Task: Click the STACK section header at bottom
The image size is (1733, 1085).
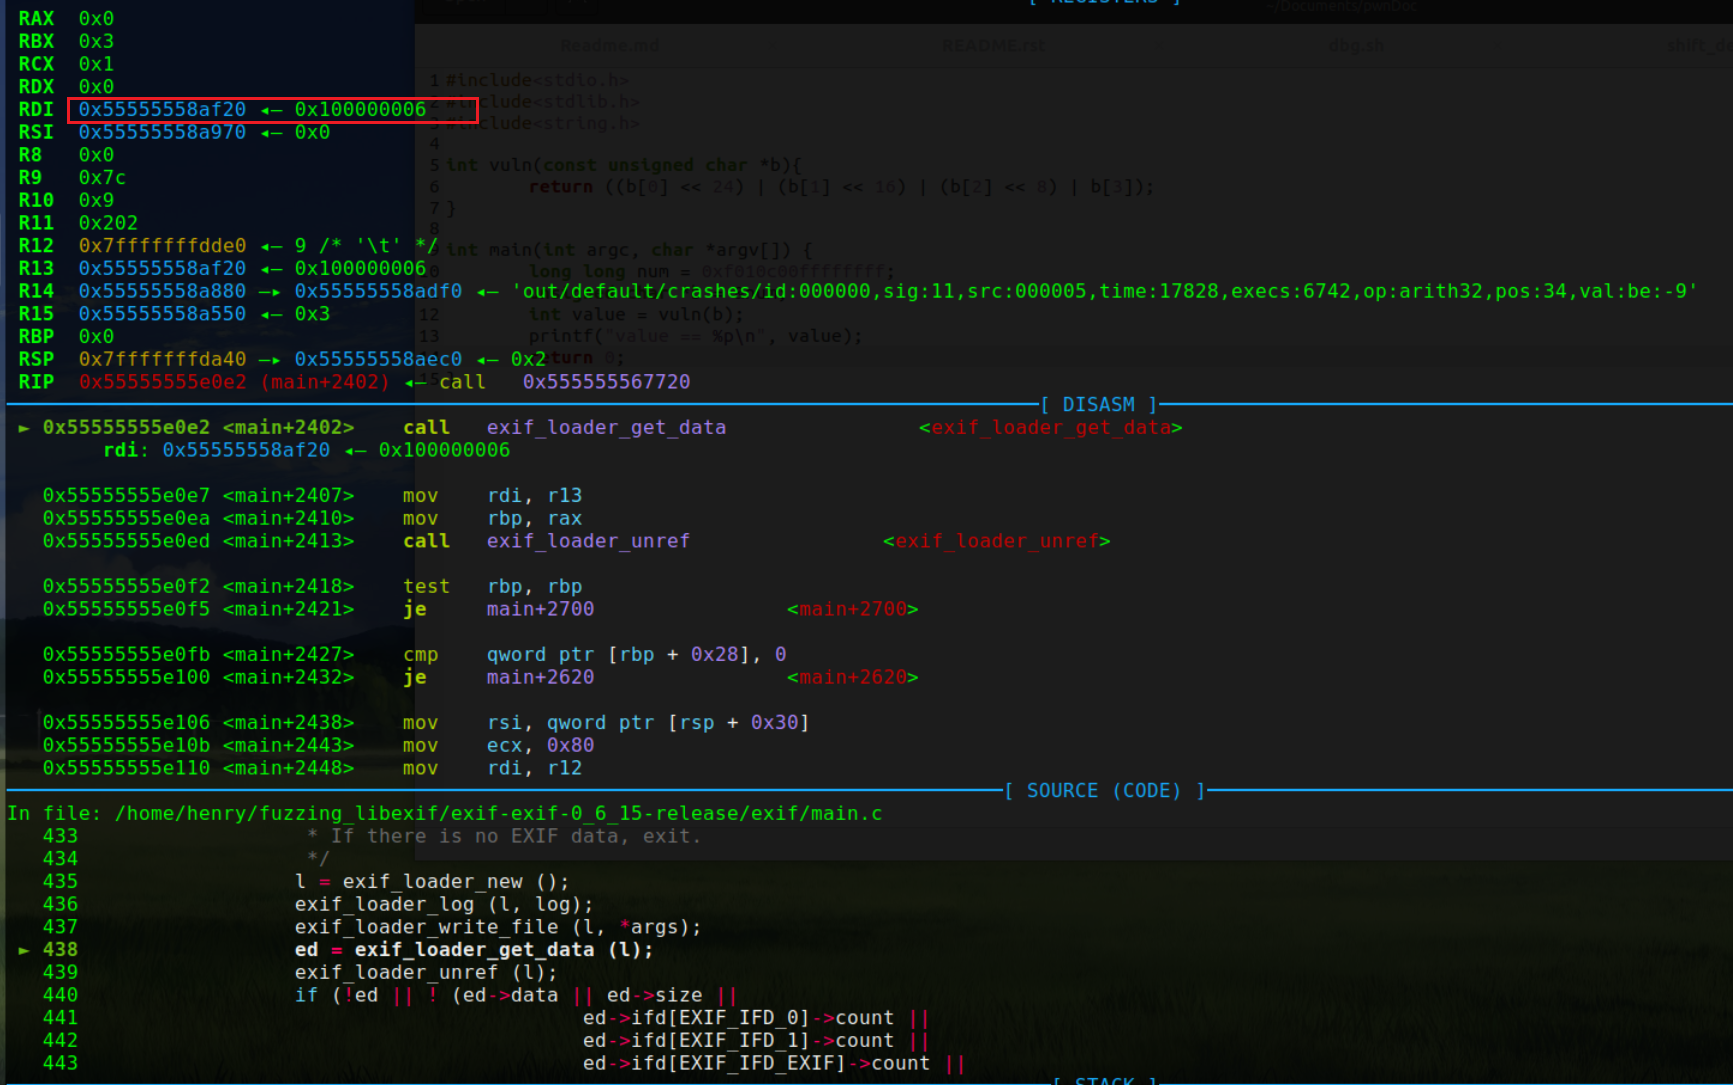Action: coord(1104,1080)
